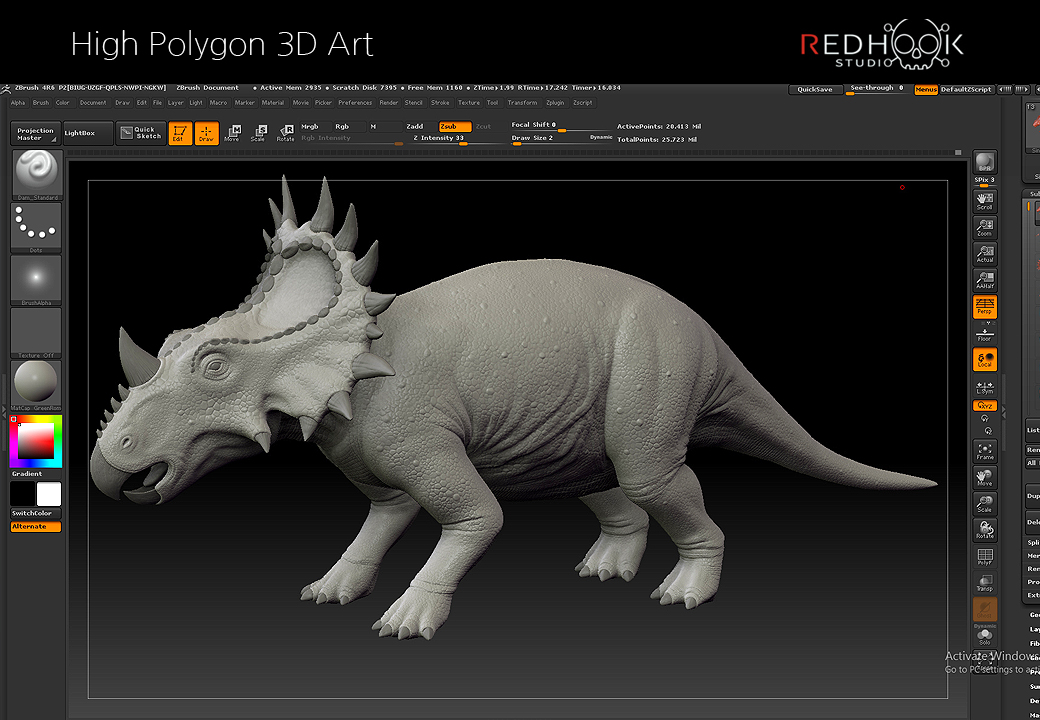1040x720 pixels.
Task: Open the Stroke menu
Action: point(440,103)
